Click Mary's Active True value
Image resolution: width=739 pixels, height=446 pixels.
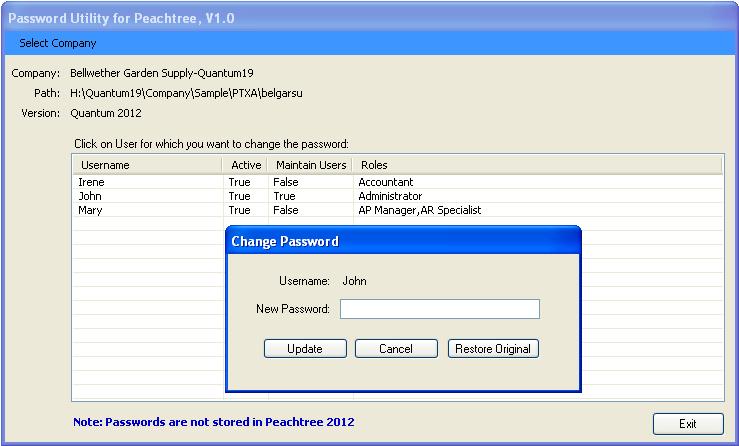(x=239, y=210)
